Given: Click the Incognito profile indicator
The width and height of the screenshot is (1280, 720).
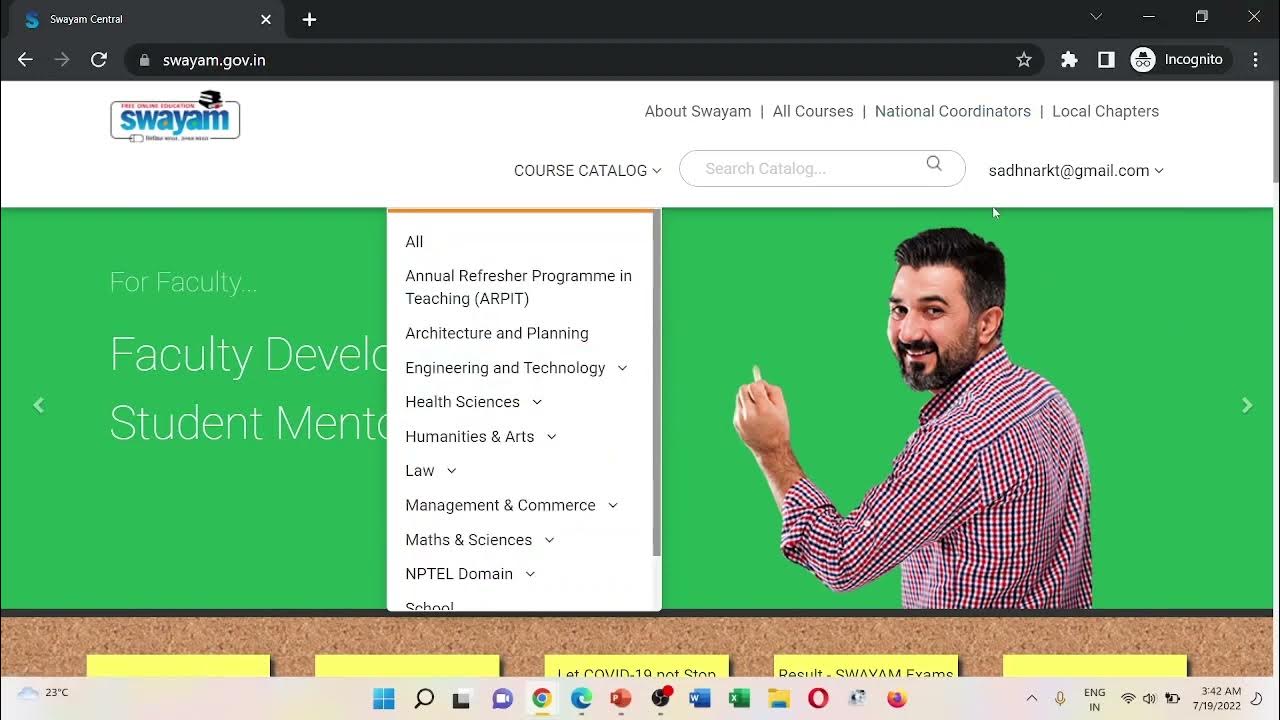Looking at the screenshot, I should pyautogui.click(x=1178, y=60).
